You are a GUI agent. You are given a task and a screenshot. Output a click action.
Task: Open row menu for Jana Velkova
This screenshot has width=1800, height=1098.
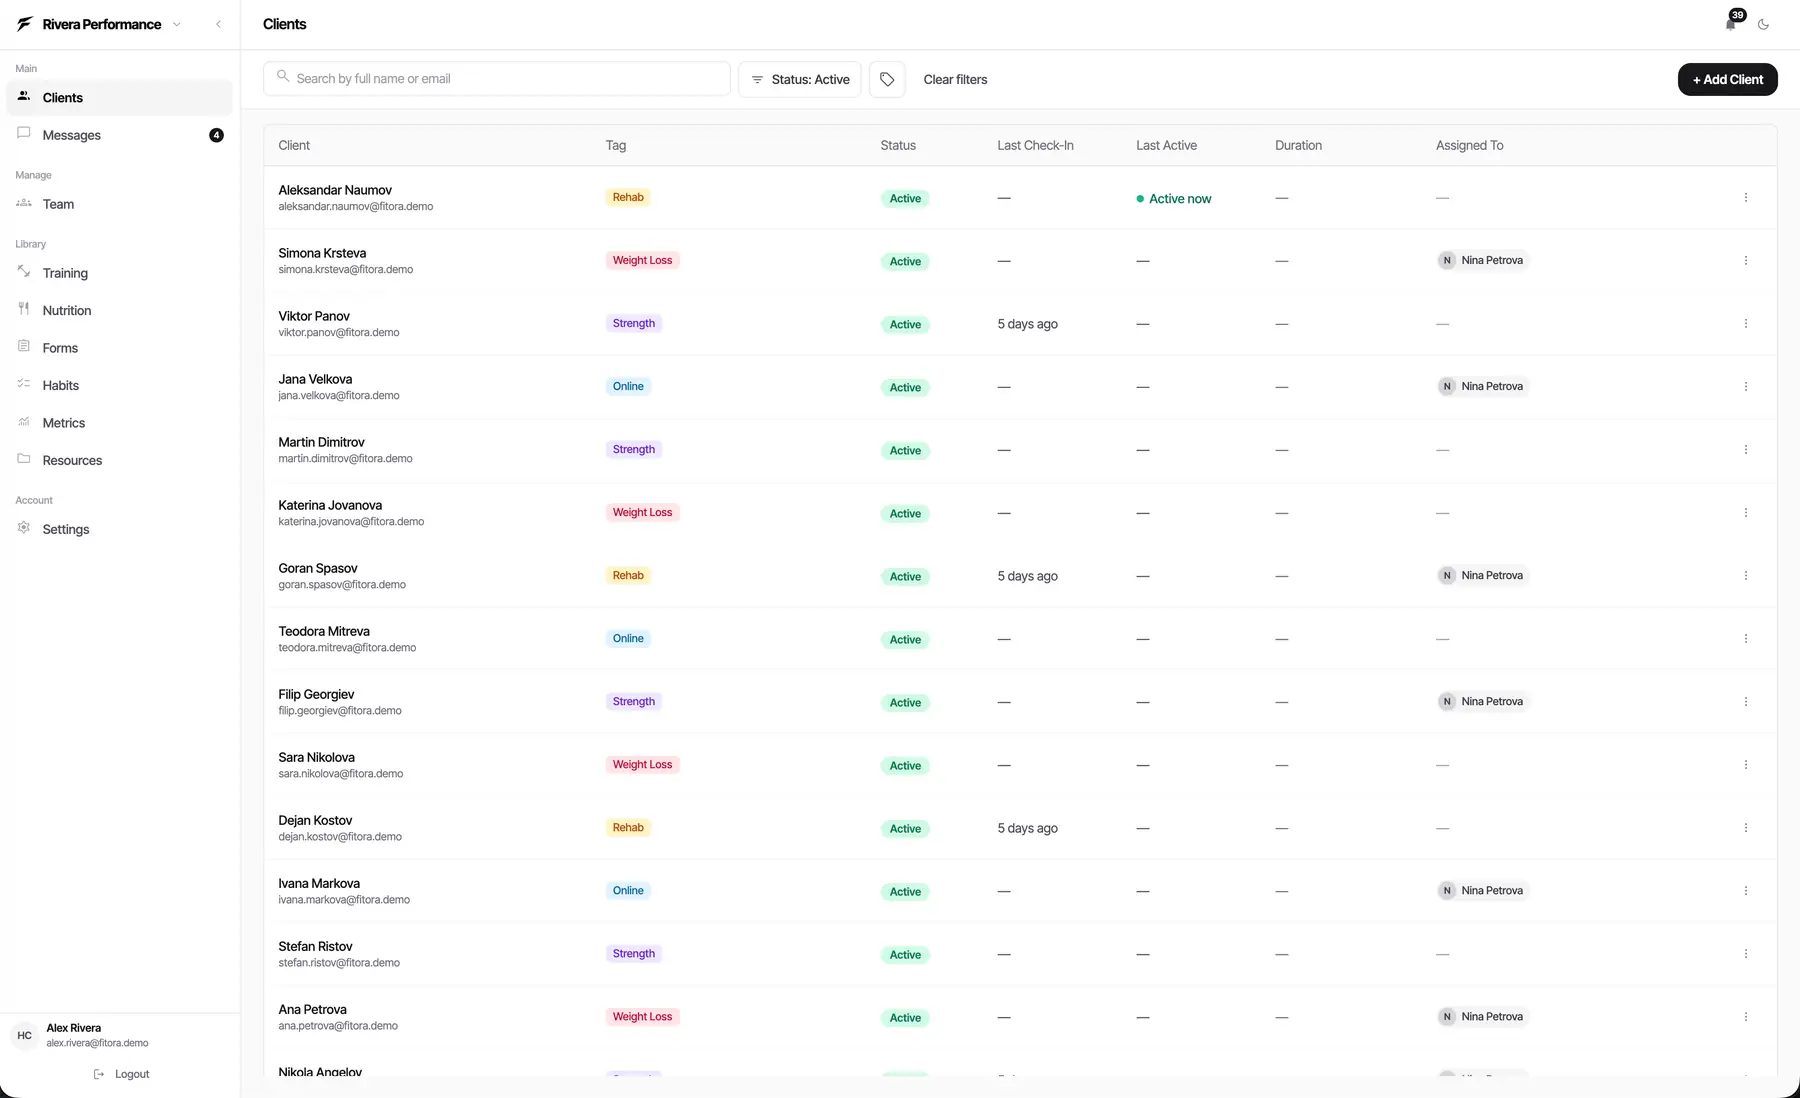1746,387
